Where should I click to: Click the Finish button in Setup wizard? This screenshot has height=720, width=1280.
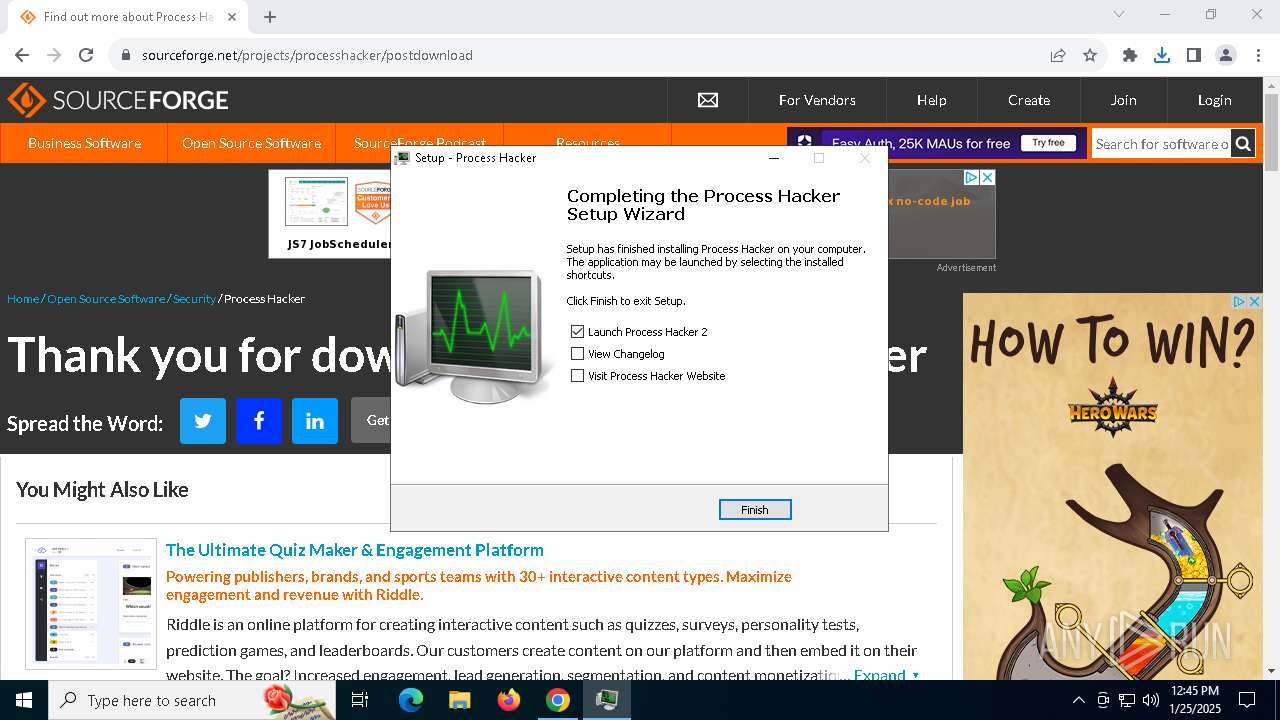[x=755, y=510]
